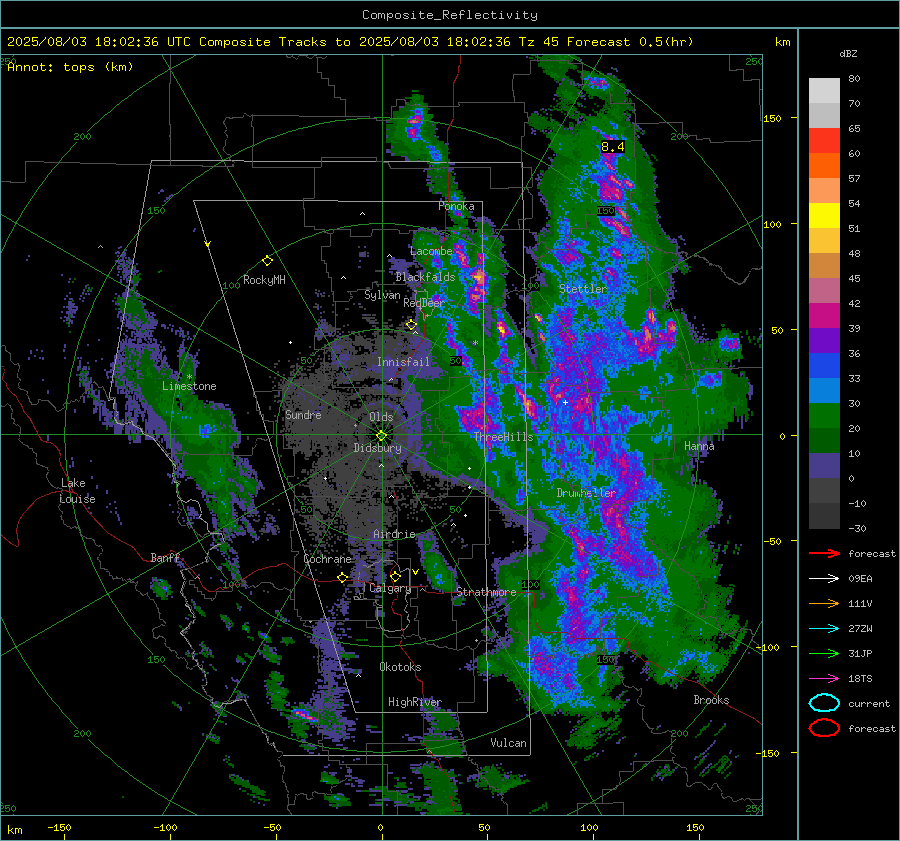The image size is (900, 841).
Task: Click the Okotoks city label
Action: pos(400,667)
